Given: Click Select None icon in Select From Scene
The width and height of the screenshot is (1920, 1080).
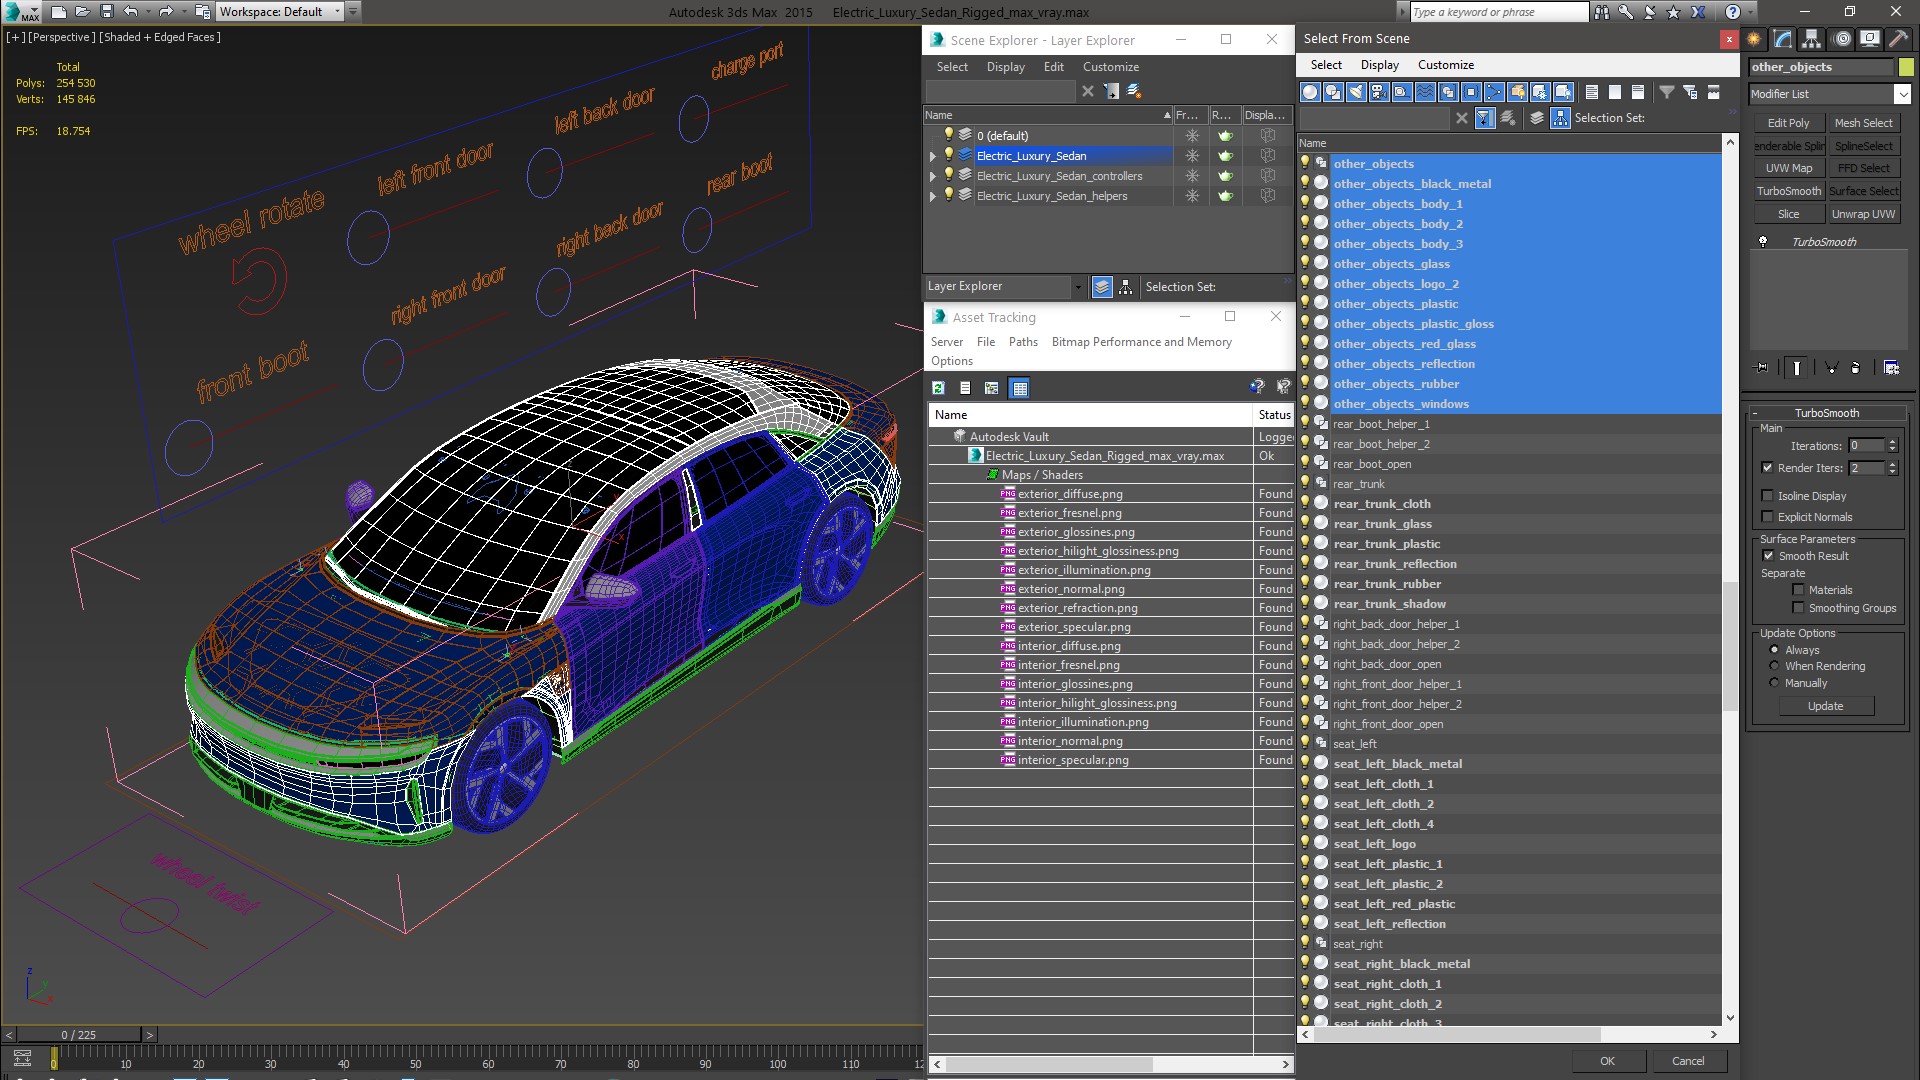Looking at the screenshot, I should pyautogui.click(x=1615, y=92).
